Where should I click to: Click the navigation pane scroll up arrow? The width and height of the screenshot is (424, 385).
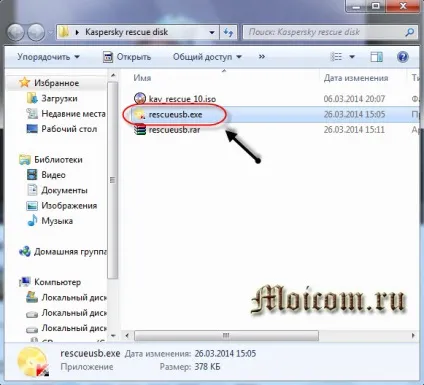[x=113, y=76]
